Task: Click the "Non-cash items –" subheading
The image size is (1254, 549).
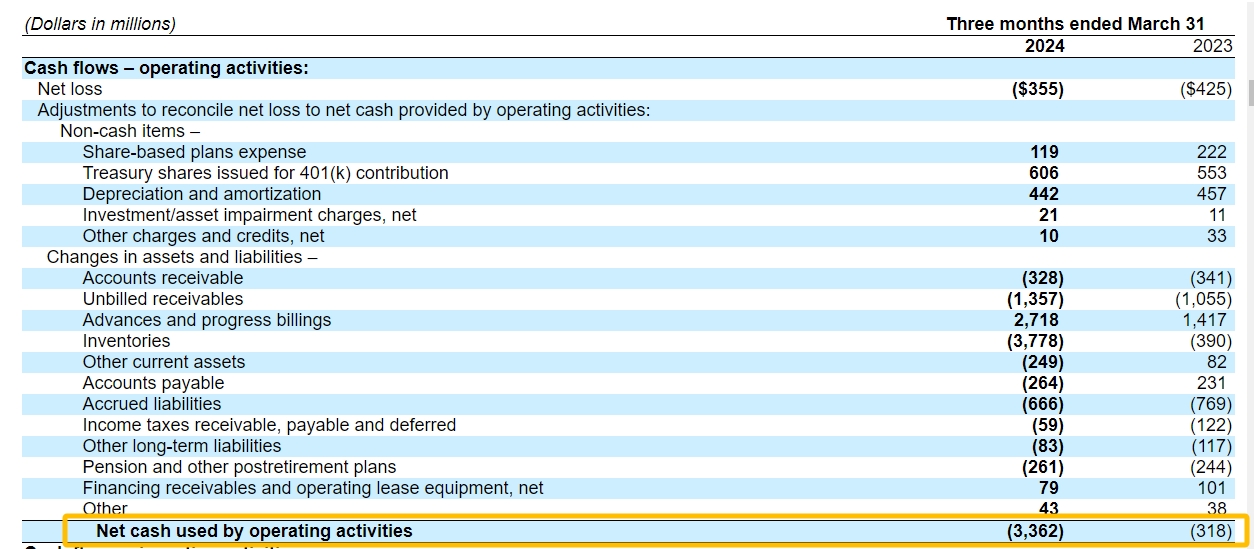Action: [130, 131]
